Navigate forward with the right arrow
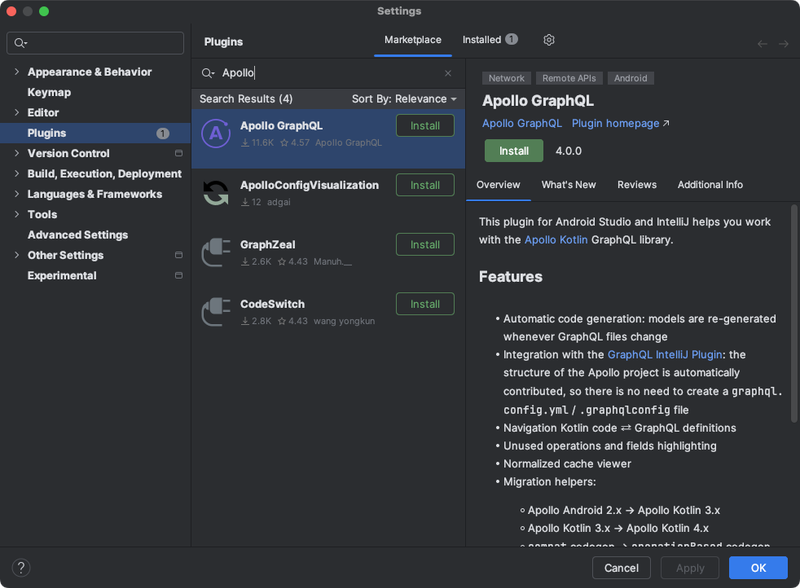800x588 pixels. (784, 44)
